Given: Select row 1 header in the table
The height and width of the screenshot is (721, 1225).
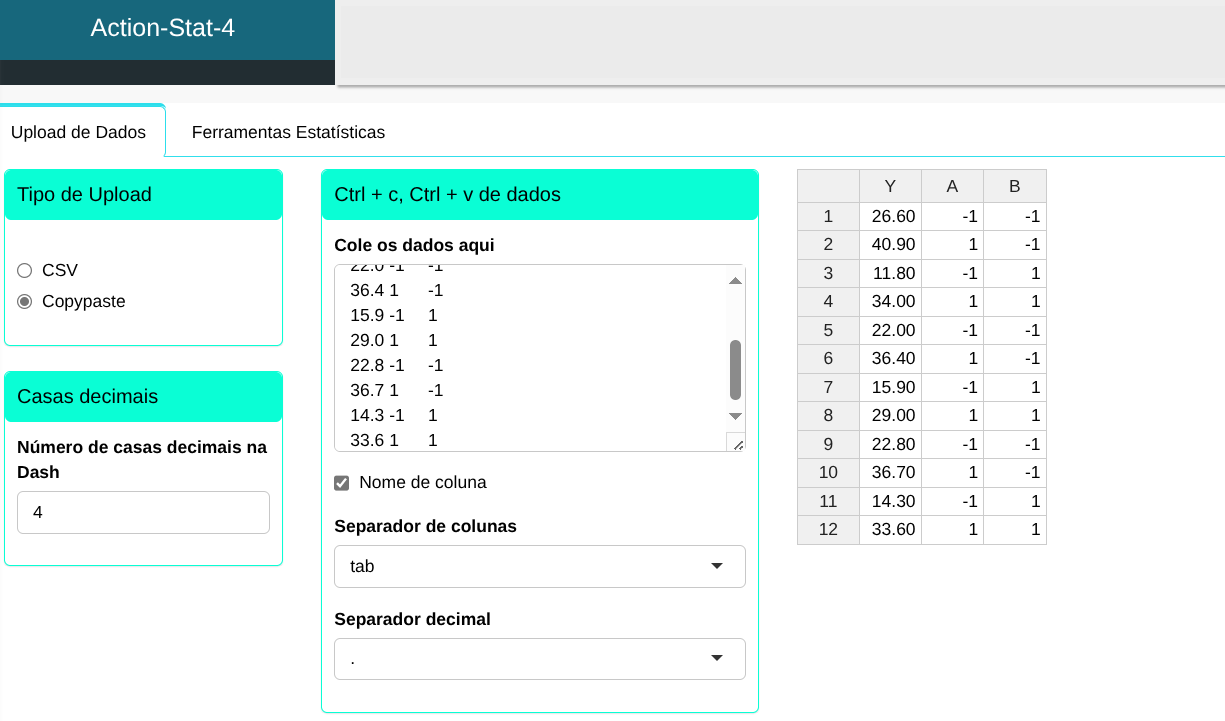Looking at the screenshot, I should (827, 216).
